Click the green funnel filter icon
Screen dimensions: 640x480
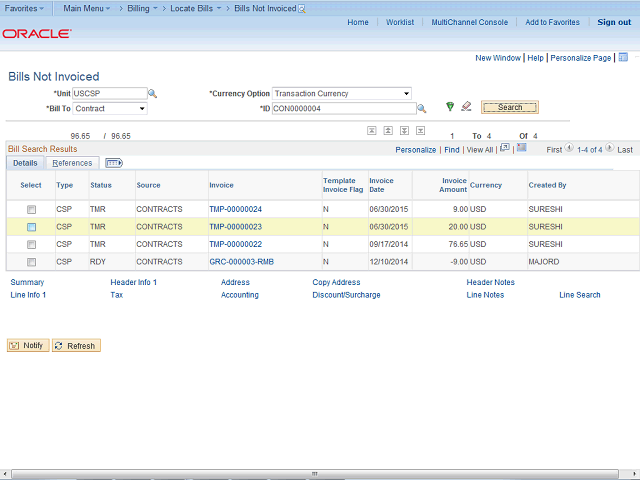(x=450, y=107)
